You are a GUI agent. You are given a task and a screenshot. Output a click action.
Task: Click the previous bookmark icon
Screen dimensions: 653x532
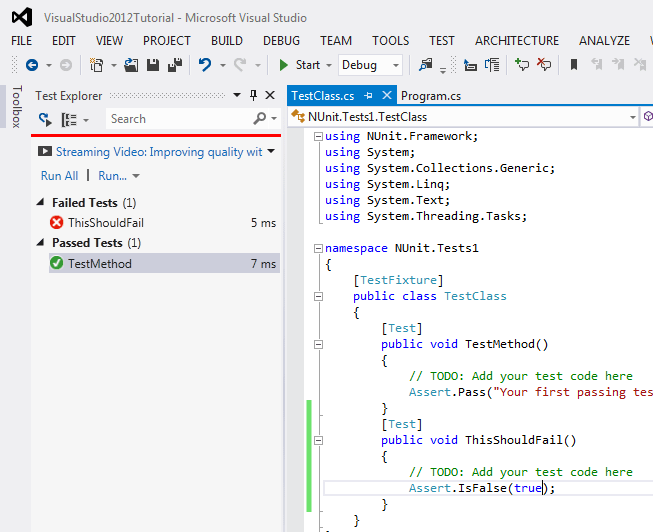click(596, 65)
